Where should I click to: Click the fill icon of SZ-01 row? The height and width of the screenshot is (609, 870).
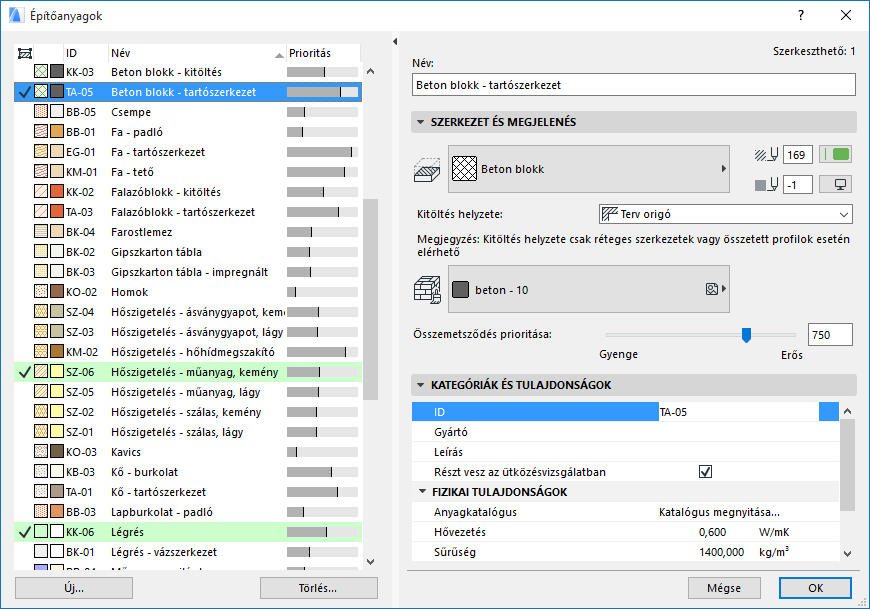pos(41,431)
